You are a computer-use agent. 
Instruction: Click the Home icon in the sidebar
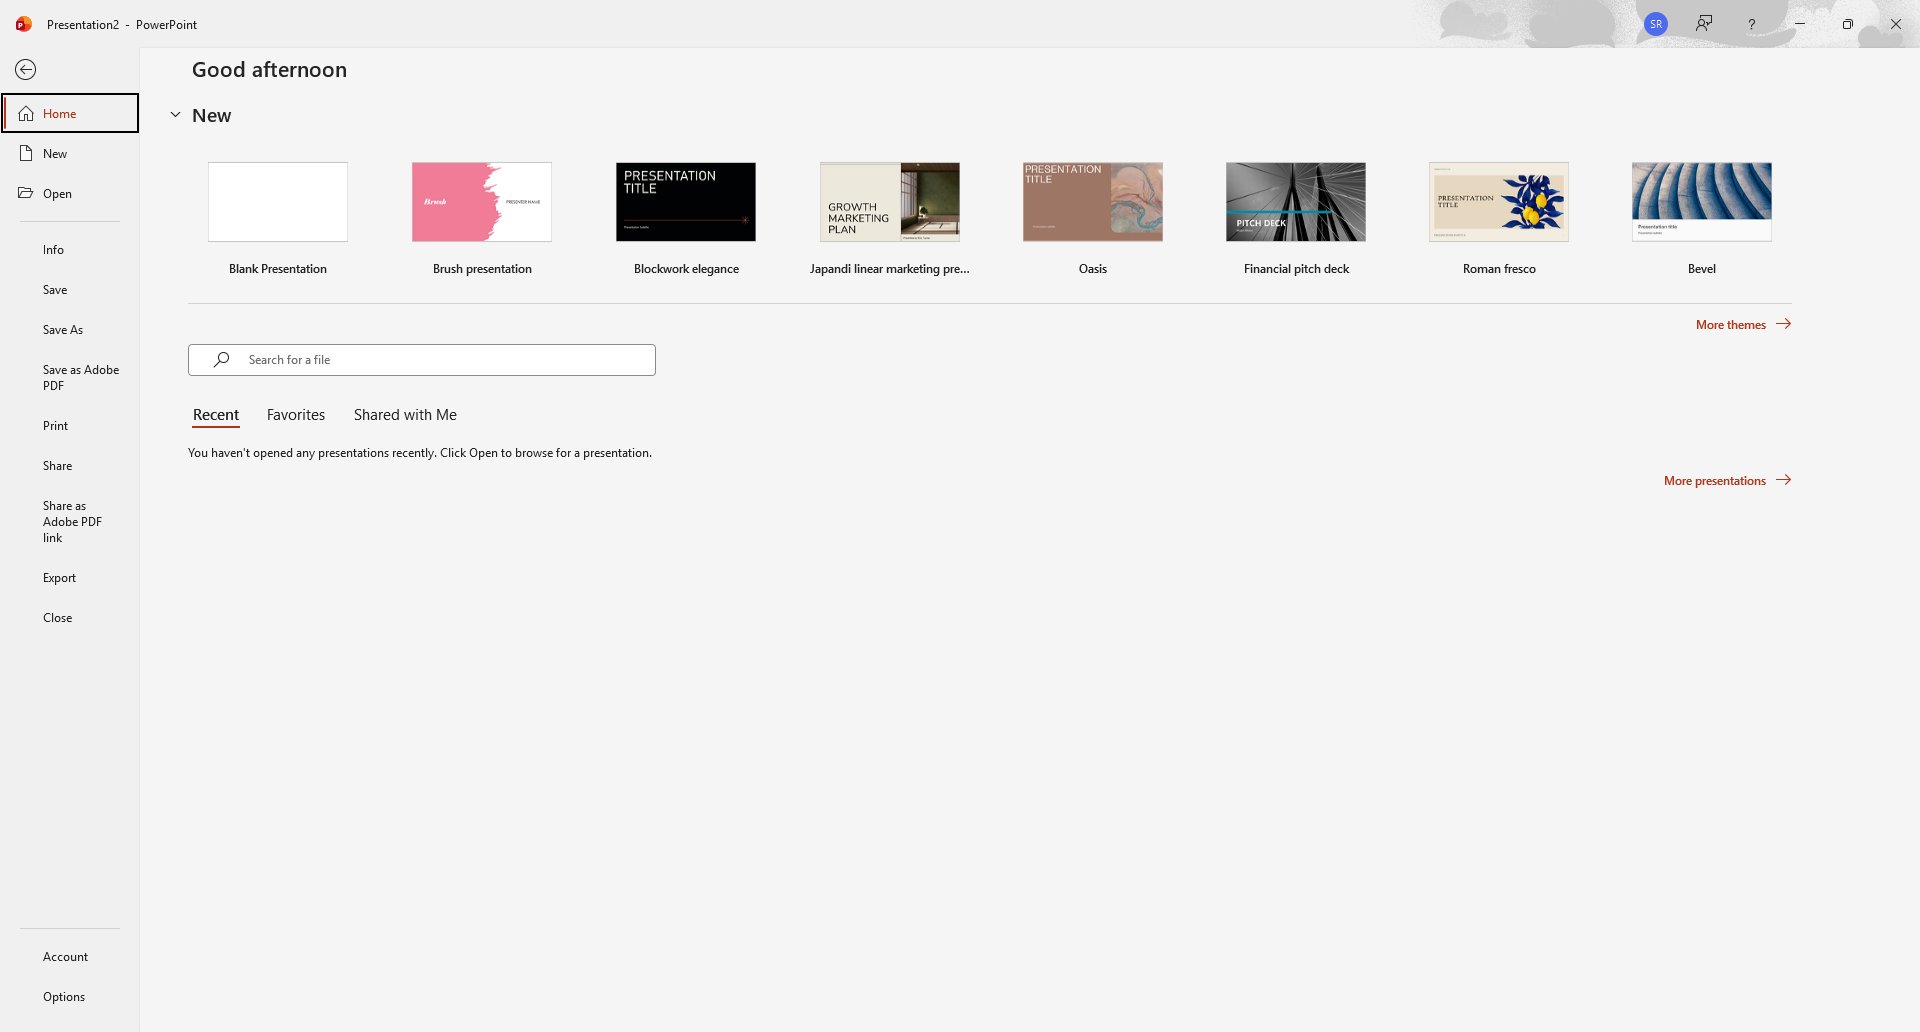[26, 114]
